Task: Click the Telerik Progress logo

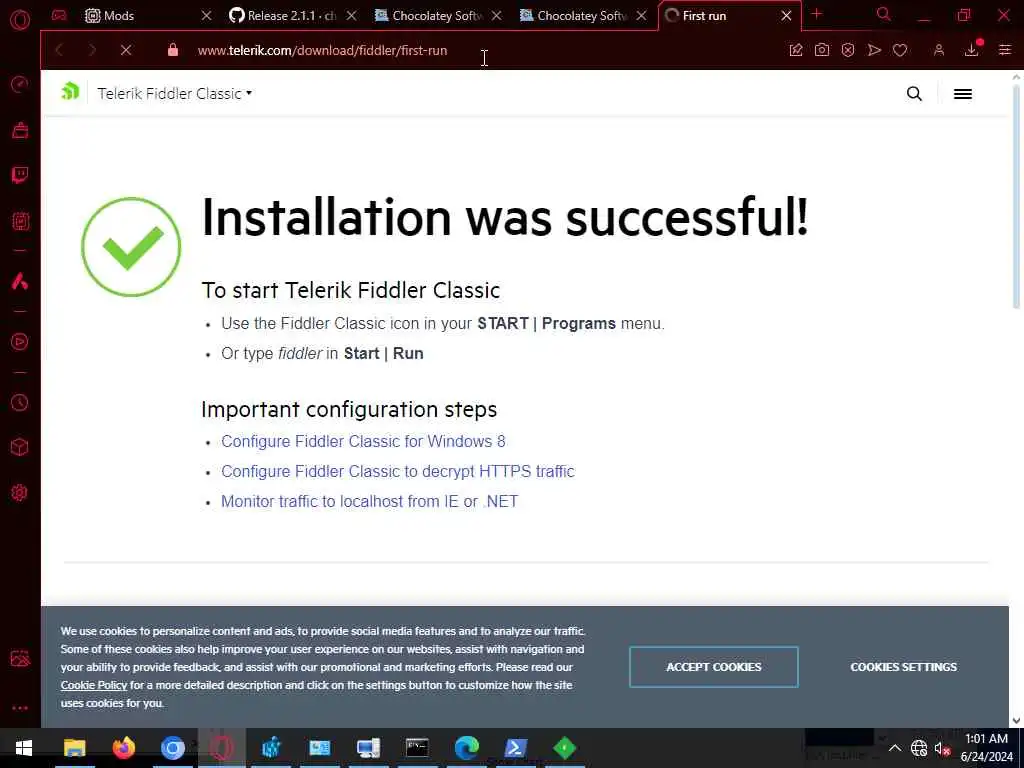Action: (x=70, y=91)
